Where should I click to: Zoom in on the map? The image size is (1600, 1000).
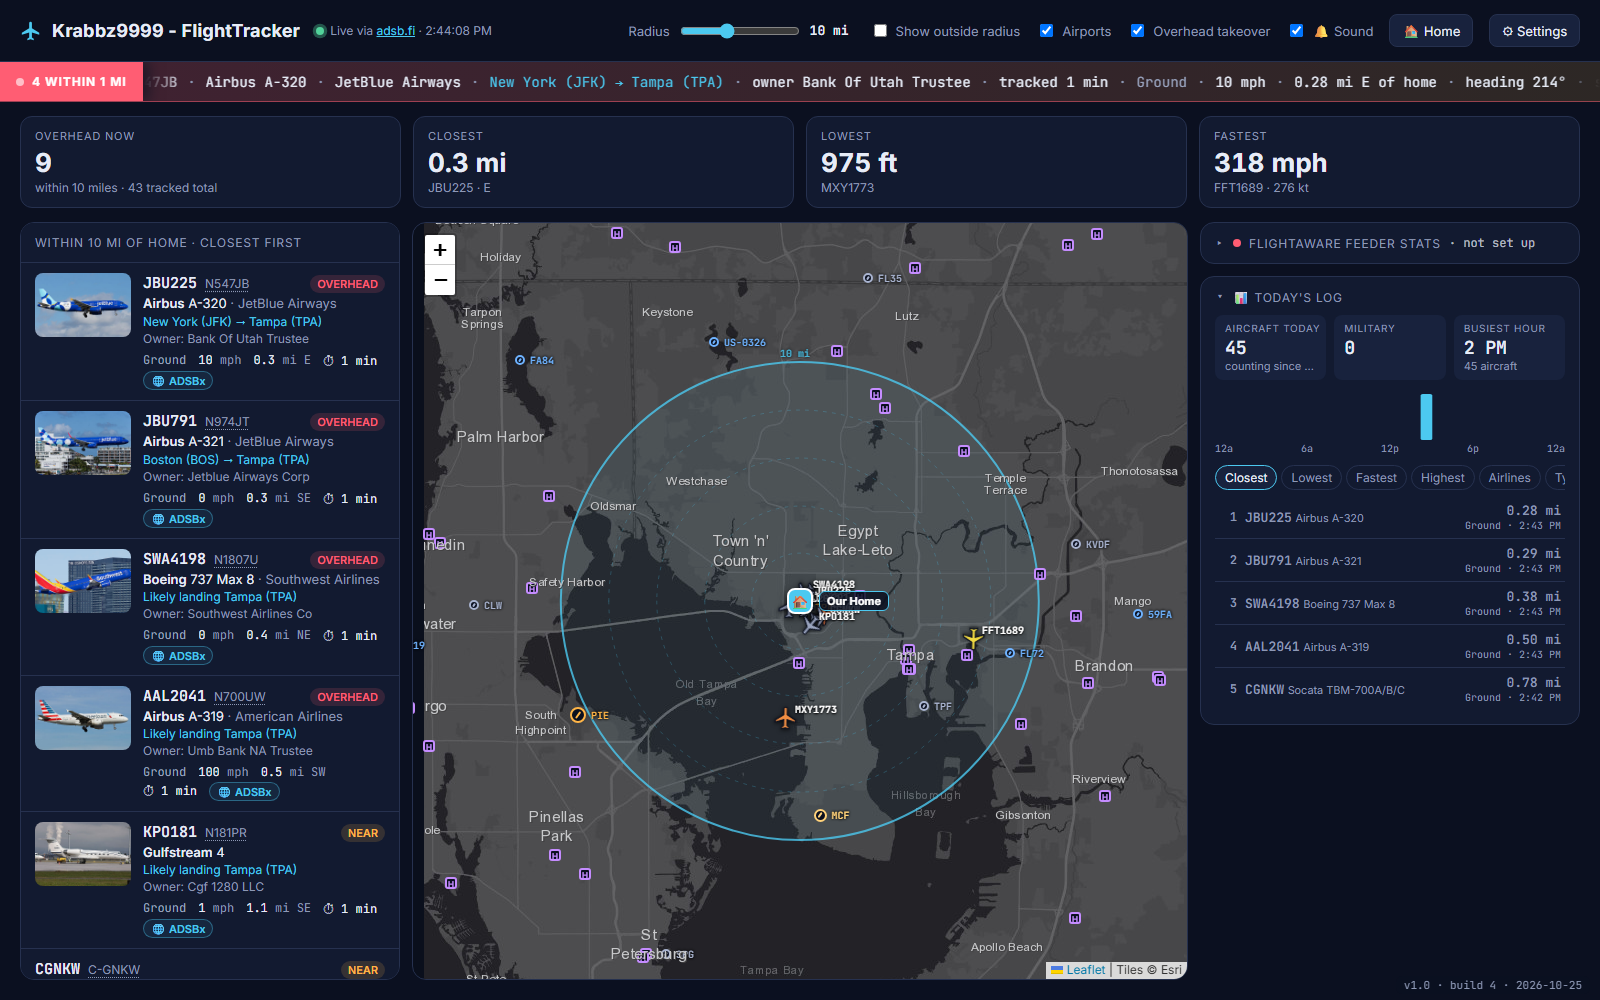click(x=440, y=250)
